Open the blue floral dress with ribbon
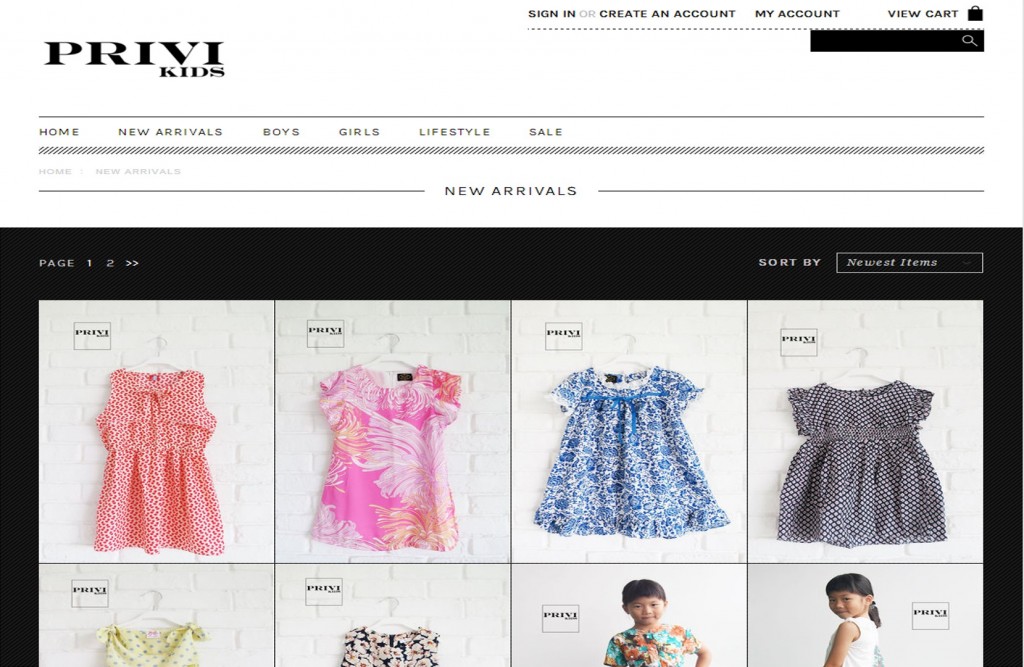This screenshot has height=667, width=1024. (630, 431)
